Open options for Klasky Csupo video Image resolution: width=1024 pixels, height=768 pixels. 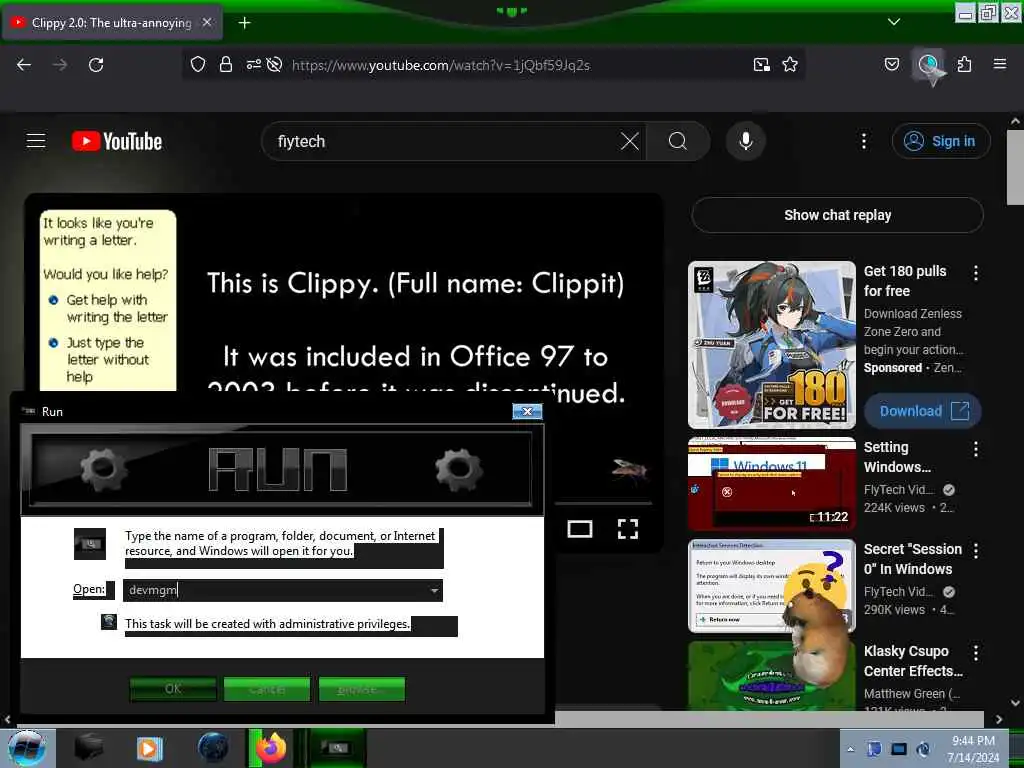976,652
